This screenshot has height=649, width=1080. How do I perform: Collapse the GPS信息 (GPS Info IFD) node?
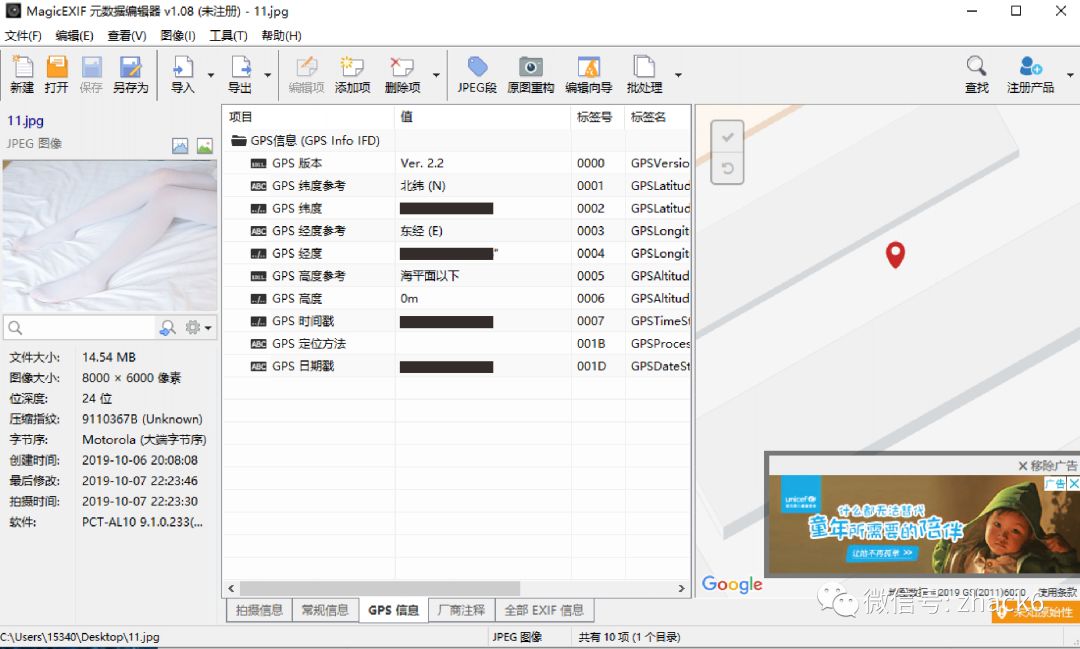pyautogui.click(x=240, y=140)
